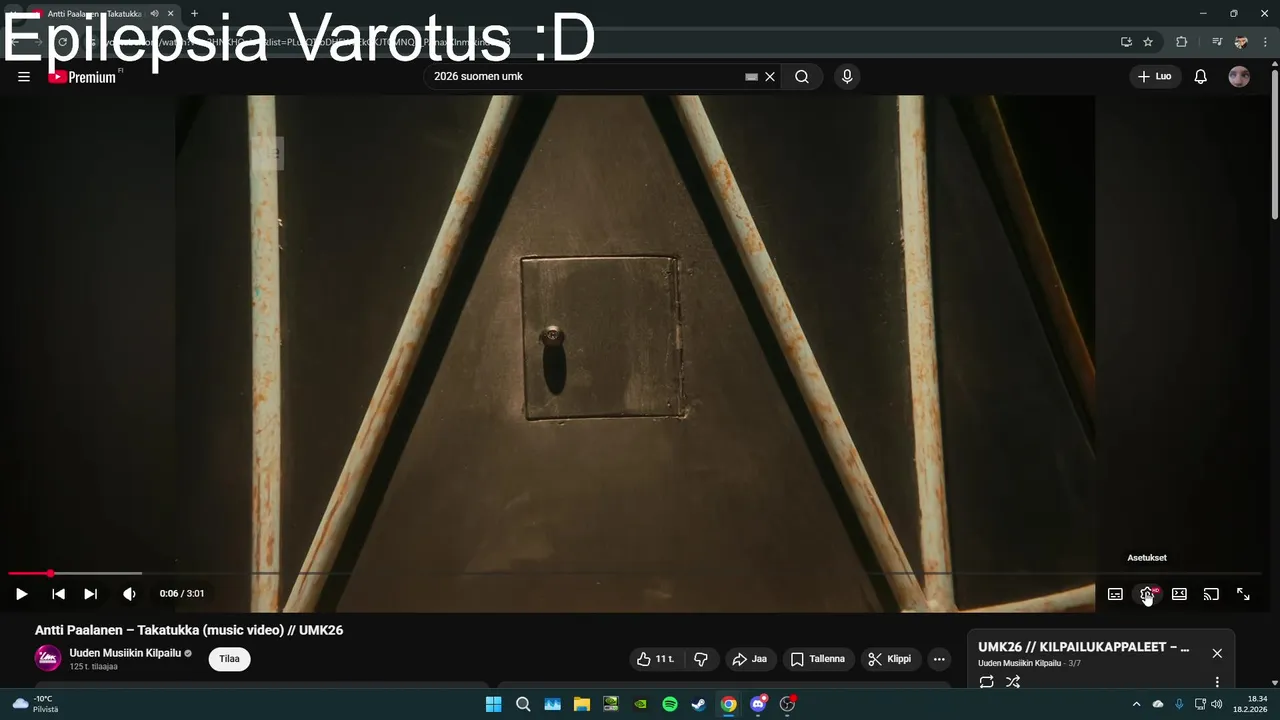Switch to theater mode view
Screen dimensions: 1280x720
pos(1179,594)
